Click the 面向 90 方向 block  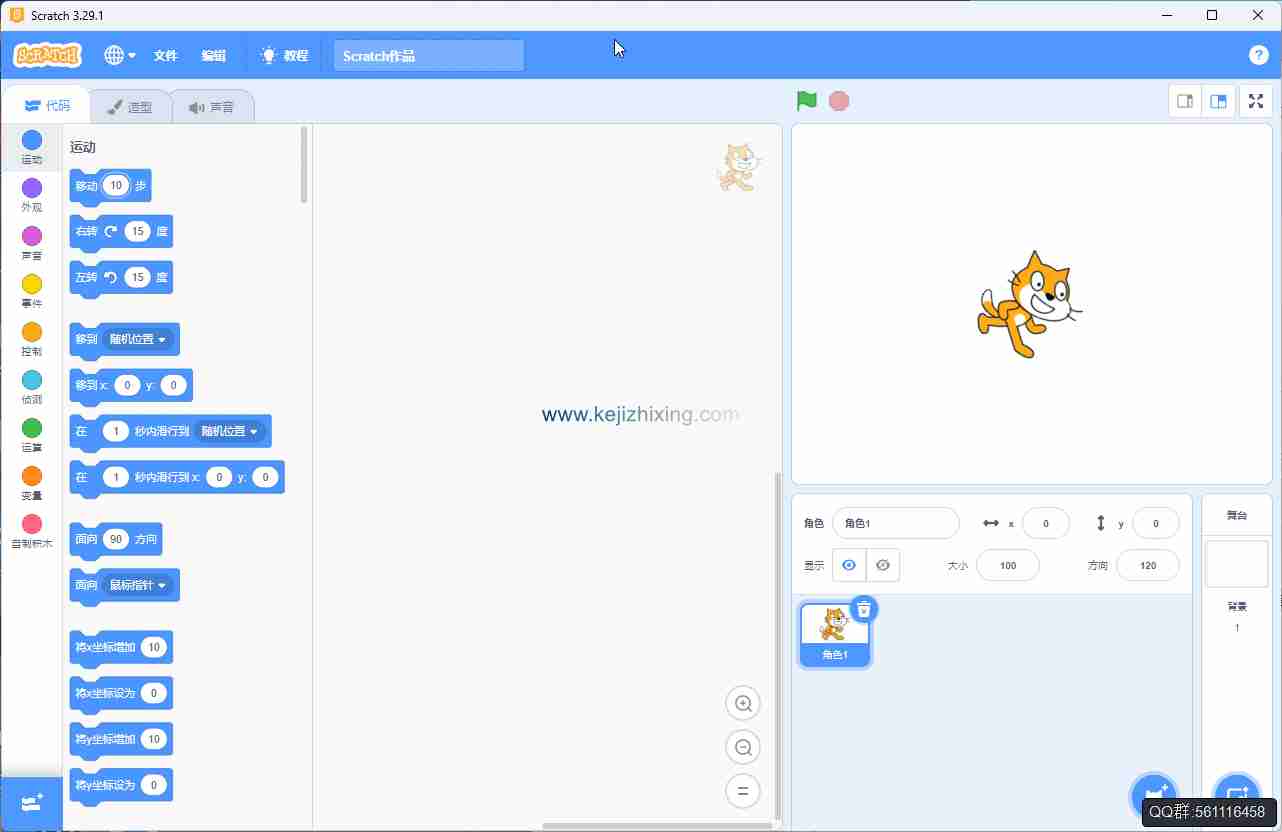coord(116,540)
